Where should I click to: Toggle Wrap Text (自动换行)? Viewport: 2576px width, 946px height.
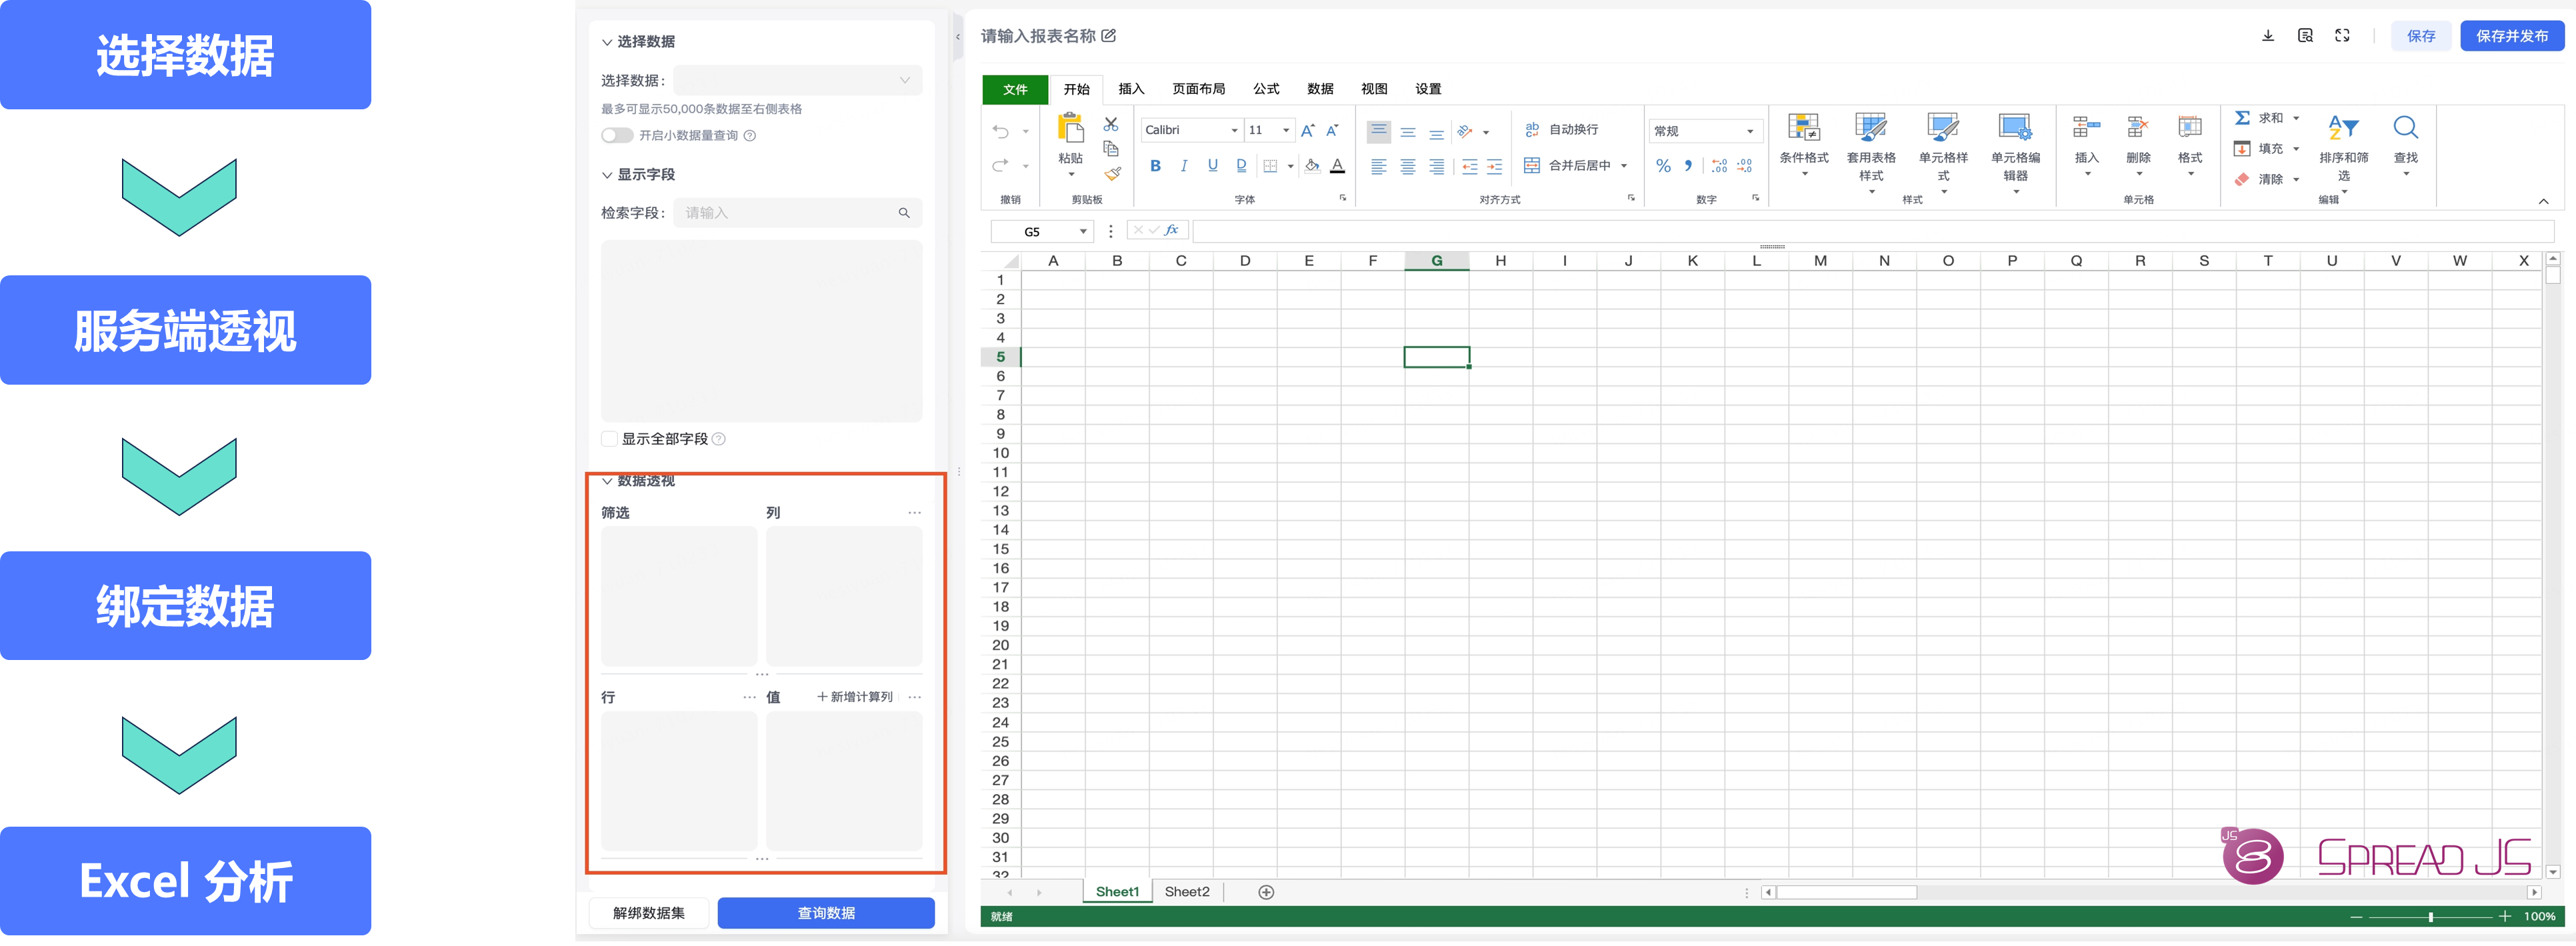1561,130
